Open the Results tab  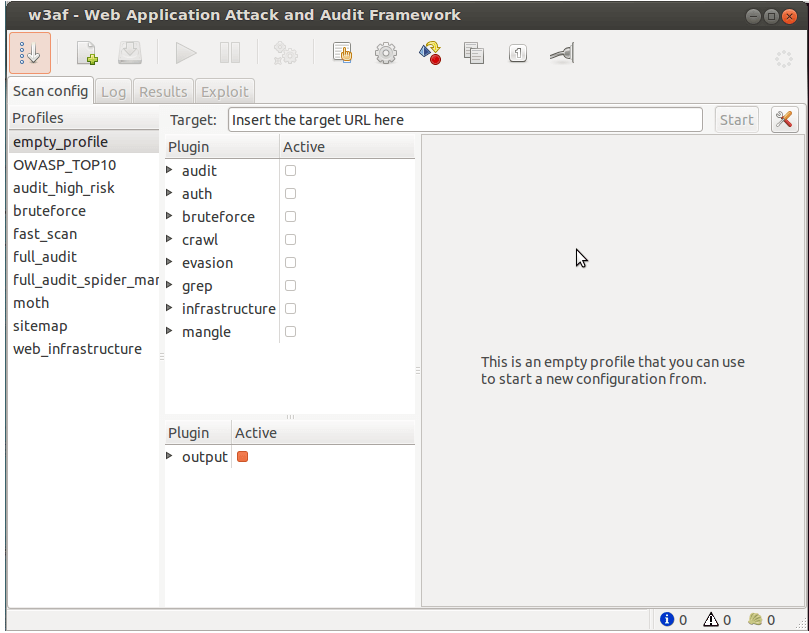tap(163, 92)
